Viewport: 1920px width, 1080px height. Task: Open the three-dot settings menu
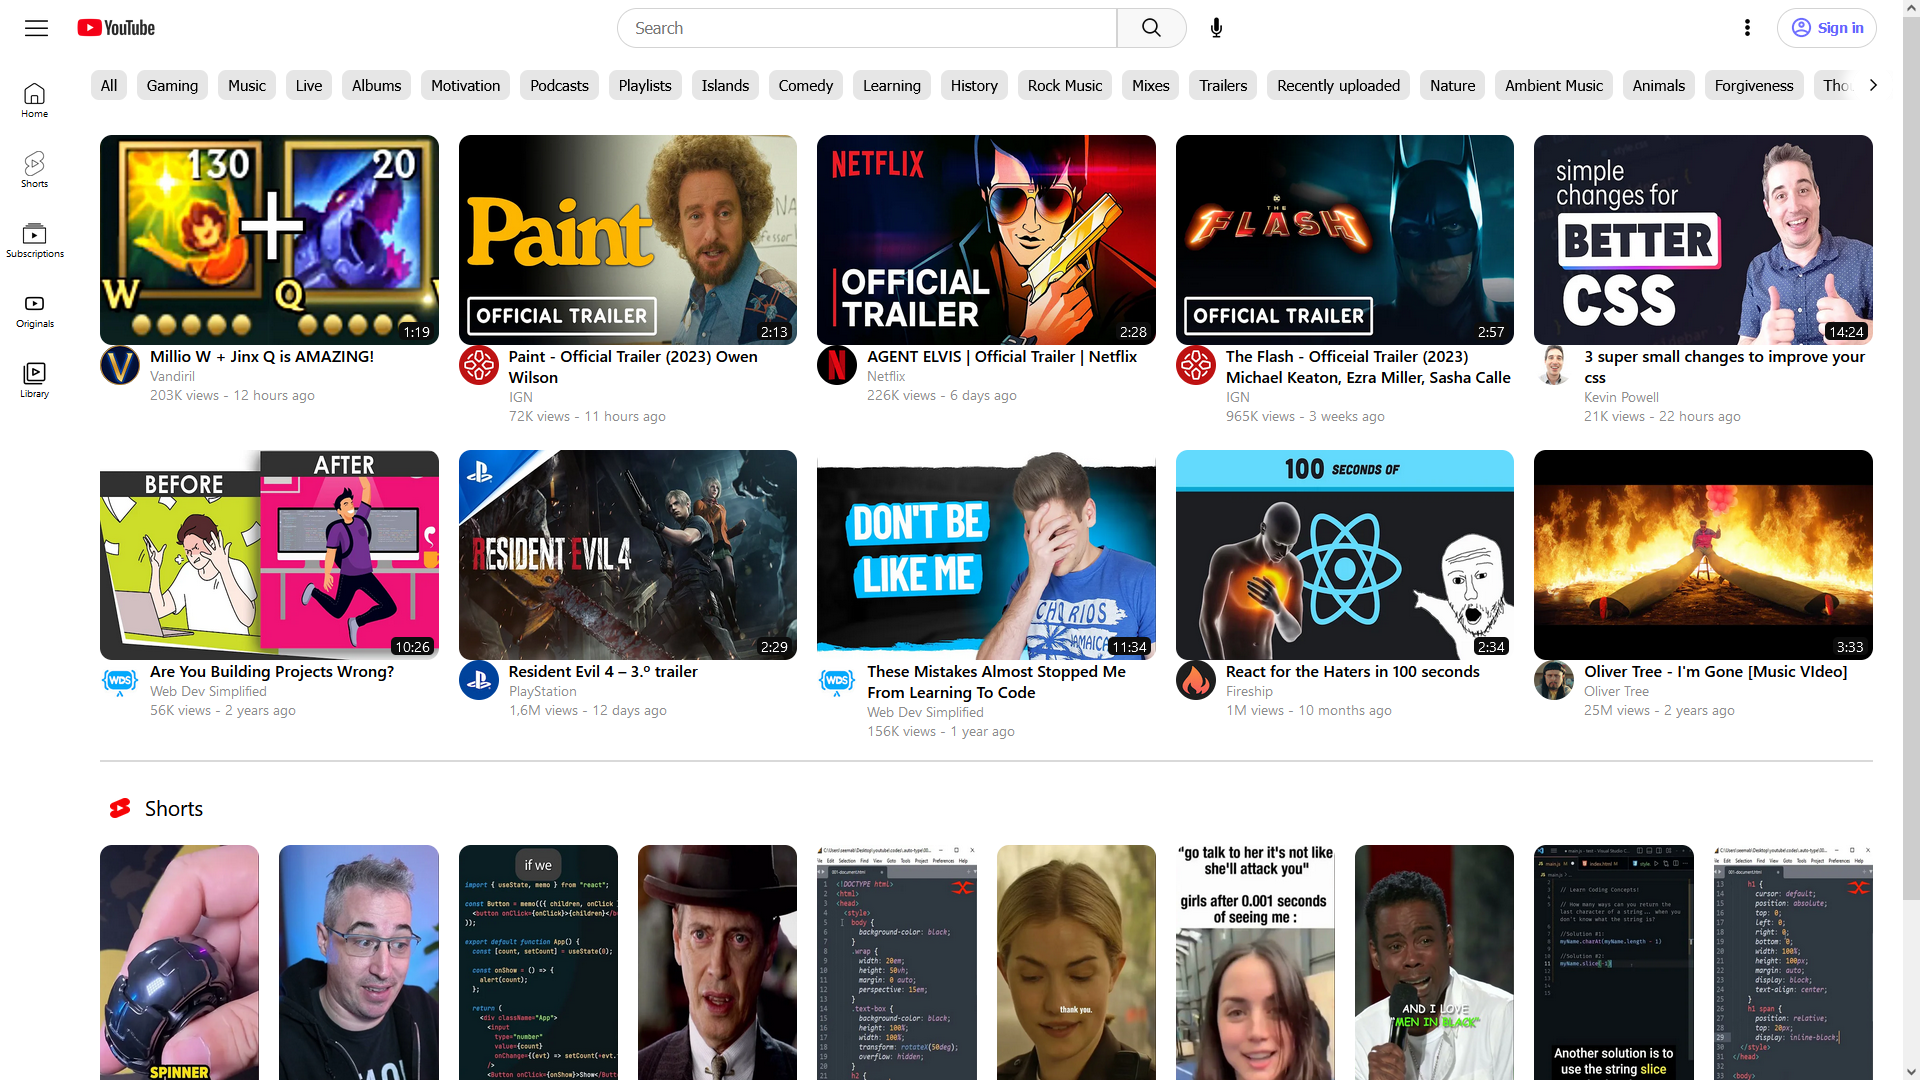1747,27
